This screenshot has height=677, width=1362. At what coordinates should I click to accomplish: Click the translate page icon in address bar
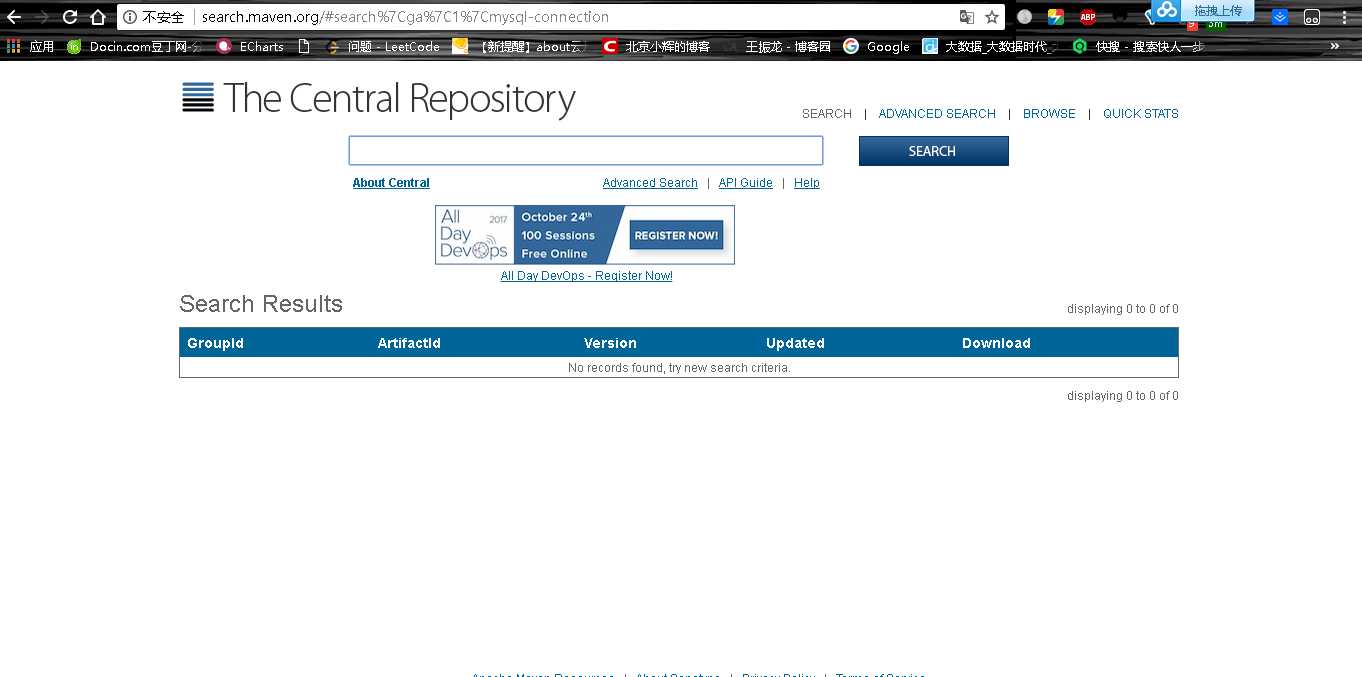pyautogui.click(x=966, y=17)
